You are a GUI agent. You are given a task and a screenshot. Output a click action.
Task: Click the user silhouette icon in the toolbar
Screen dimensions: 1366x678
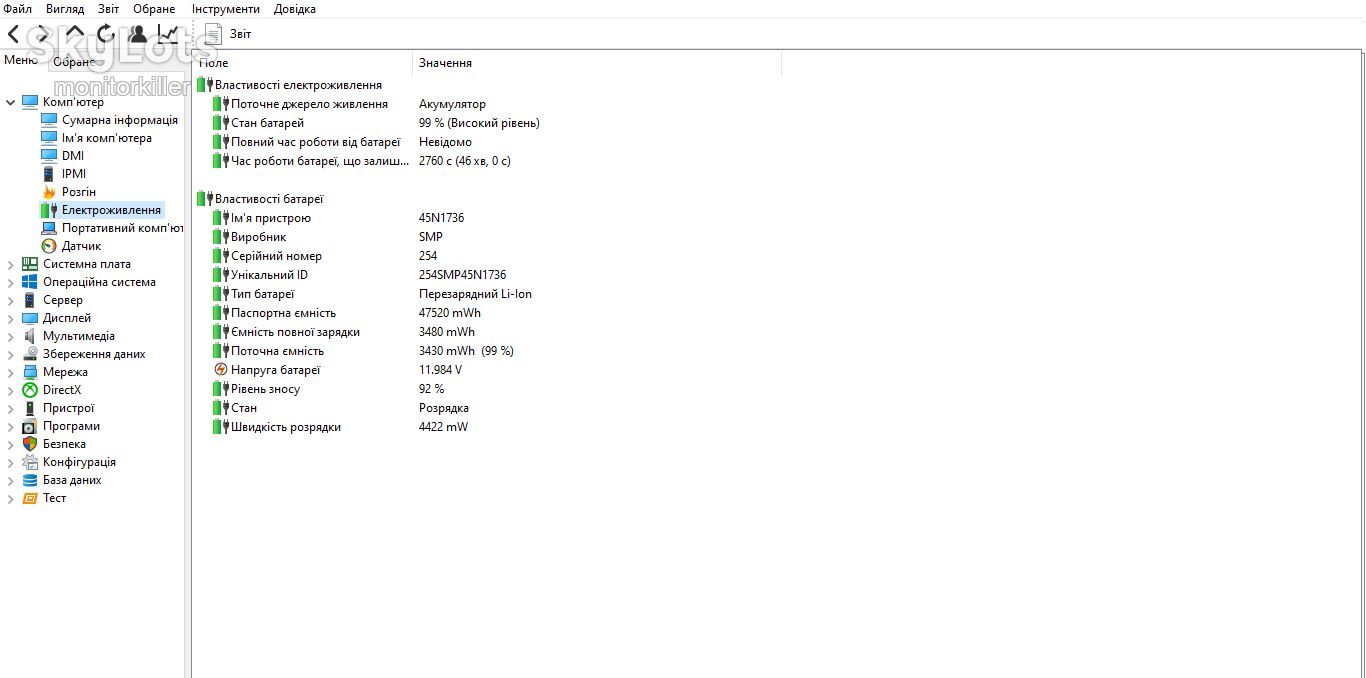click(x=138, y=34)
